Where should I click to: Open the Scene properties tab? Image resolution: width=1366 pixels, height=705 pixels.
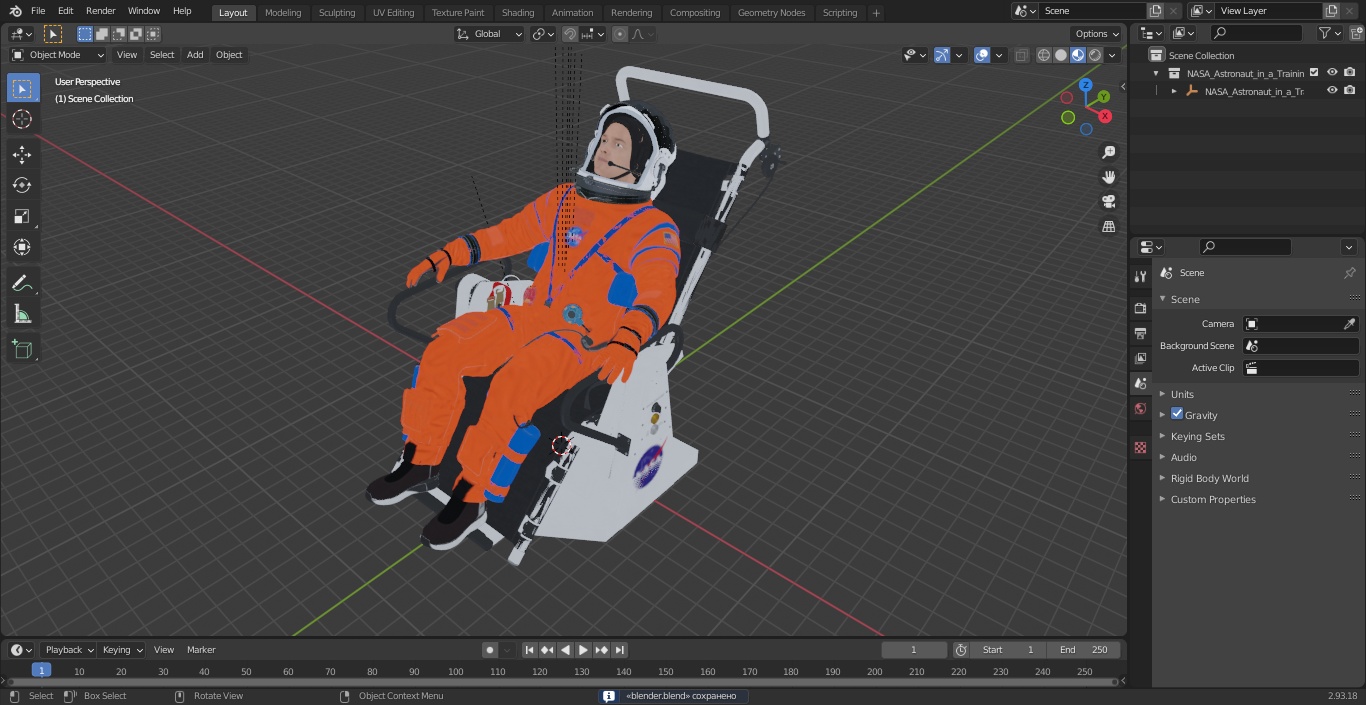pyautogui.click(x=1140, y=383)
